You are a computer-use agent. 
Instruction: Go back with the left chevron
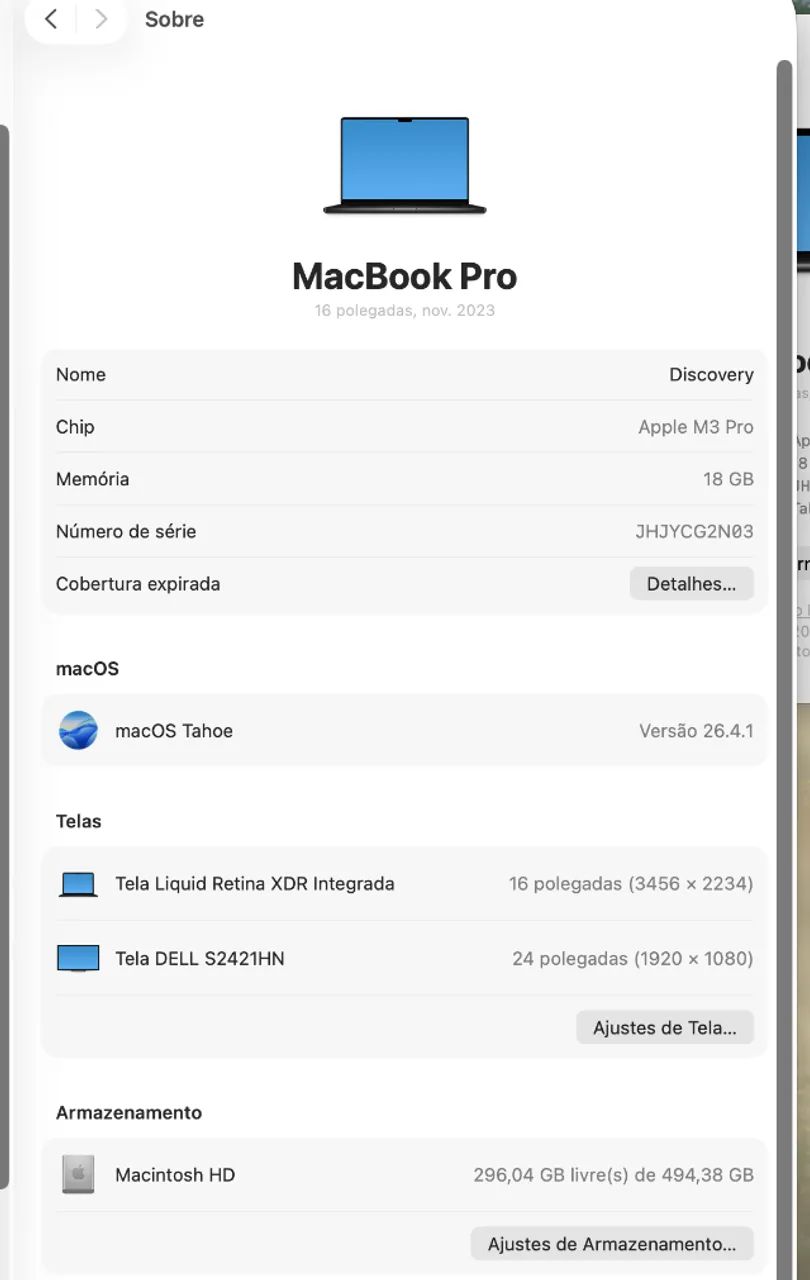51,19
